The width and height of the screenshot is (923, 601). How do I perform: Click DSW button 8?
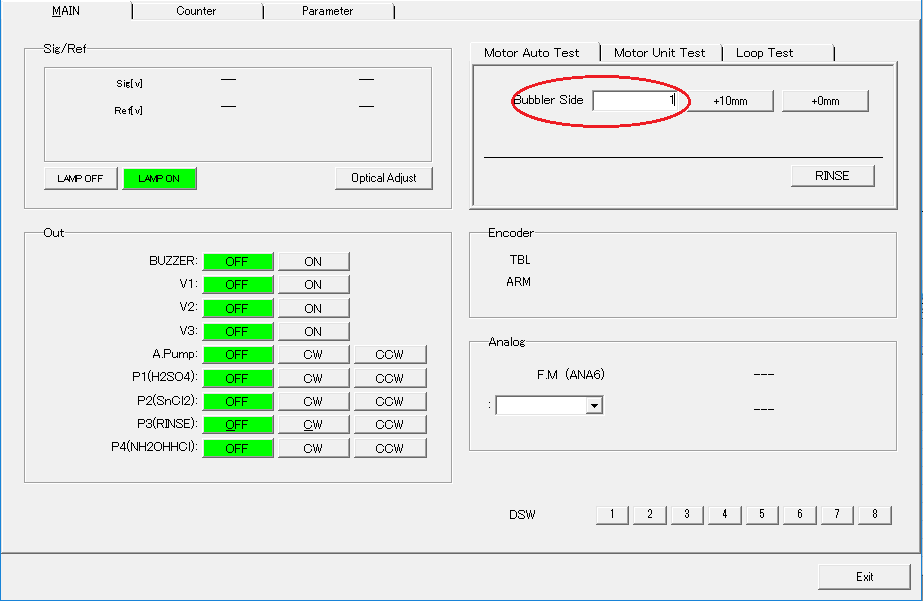click(x=875, y=514)
